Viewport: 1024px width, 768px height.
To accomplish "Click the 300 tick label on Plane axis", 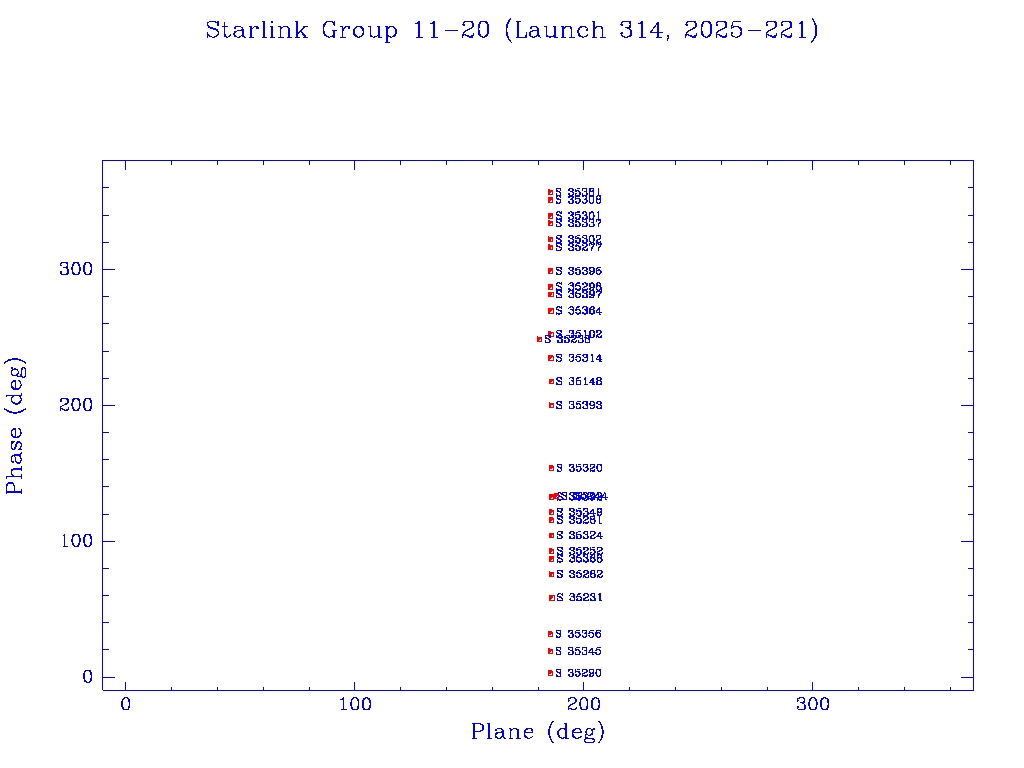I will [812, 705].
